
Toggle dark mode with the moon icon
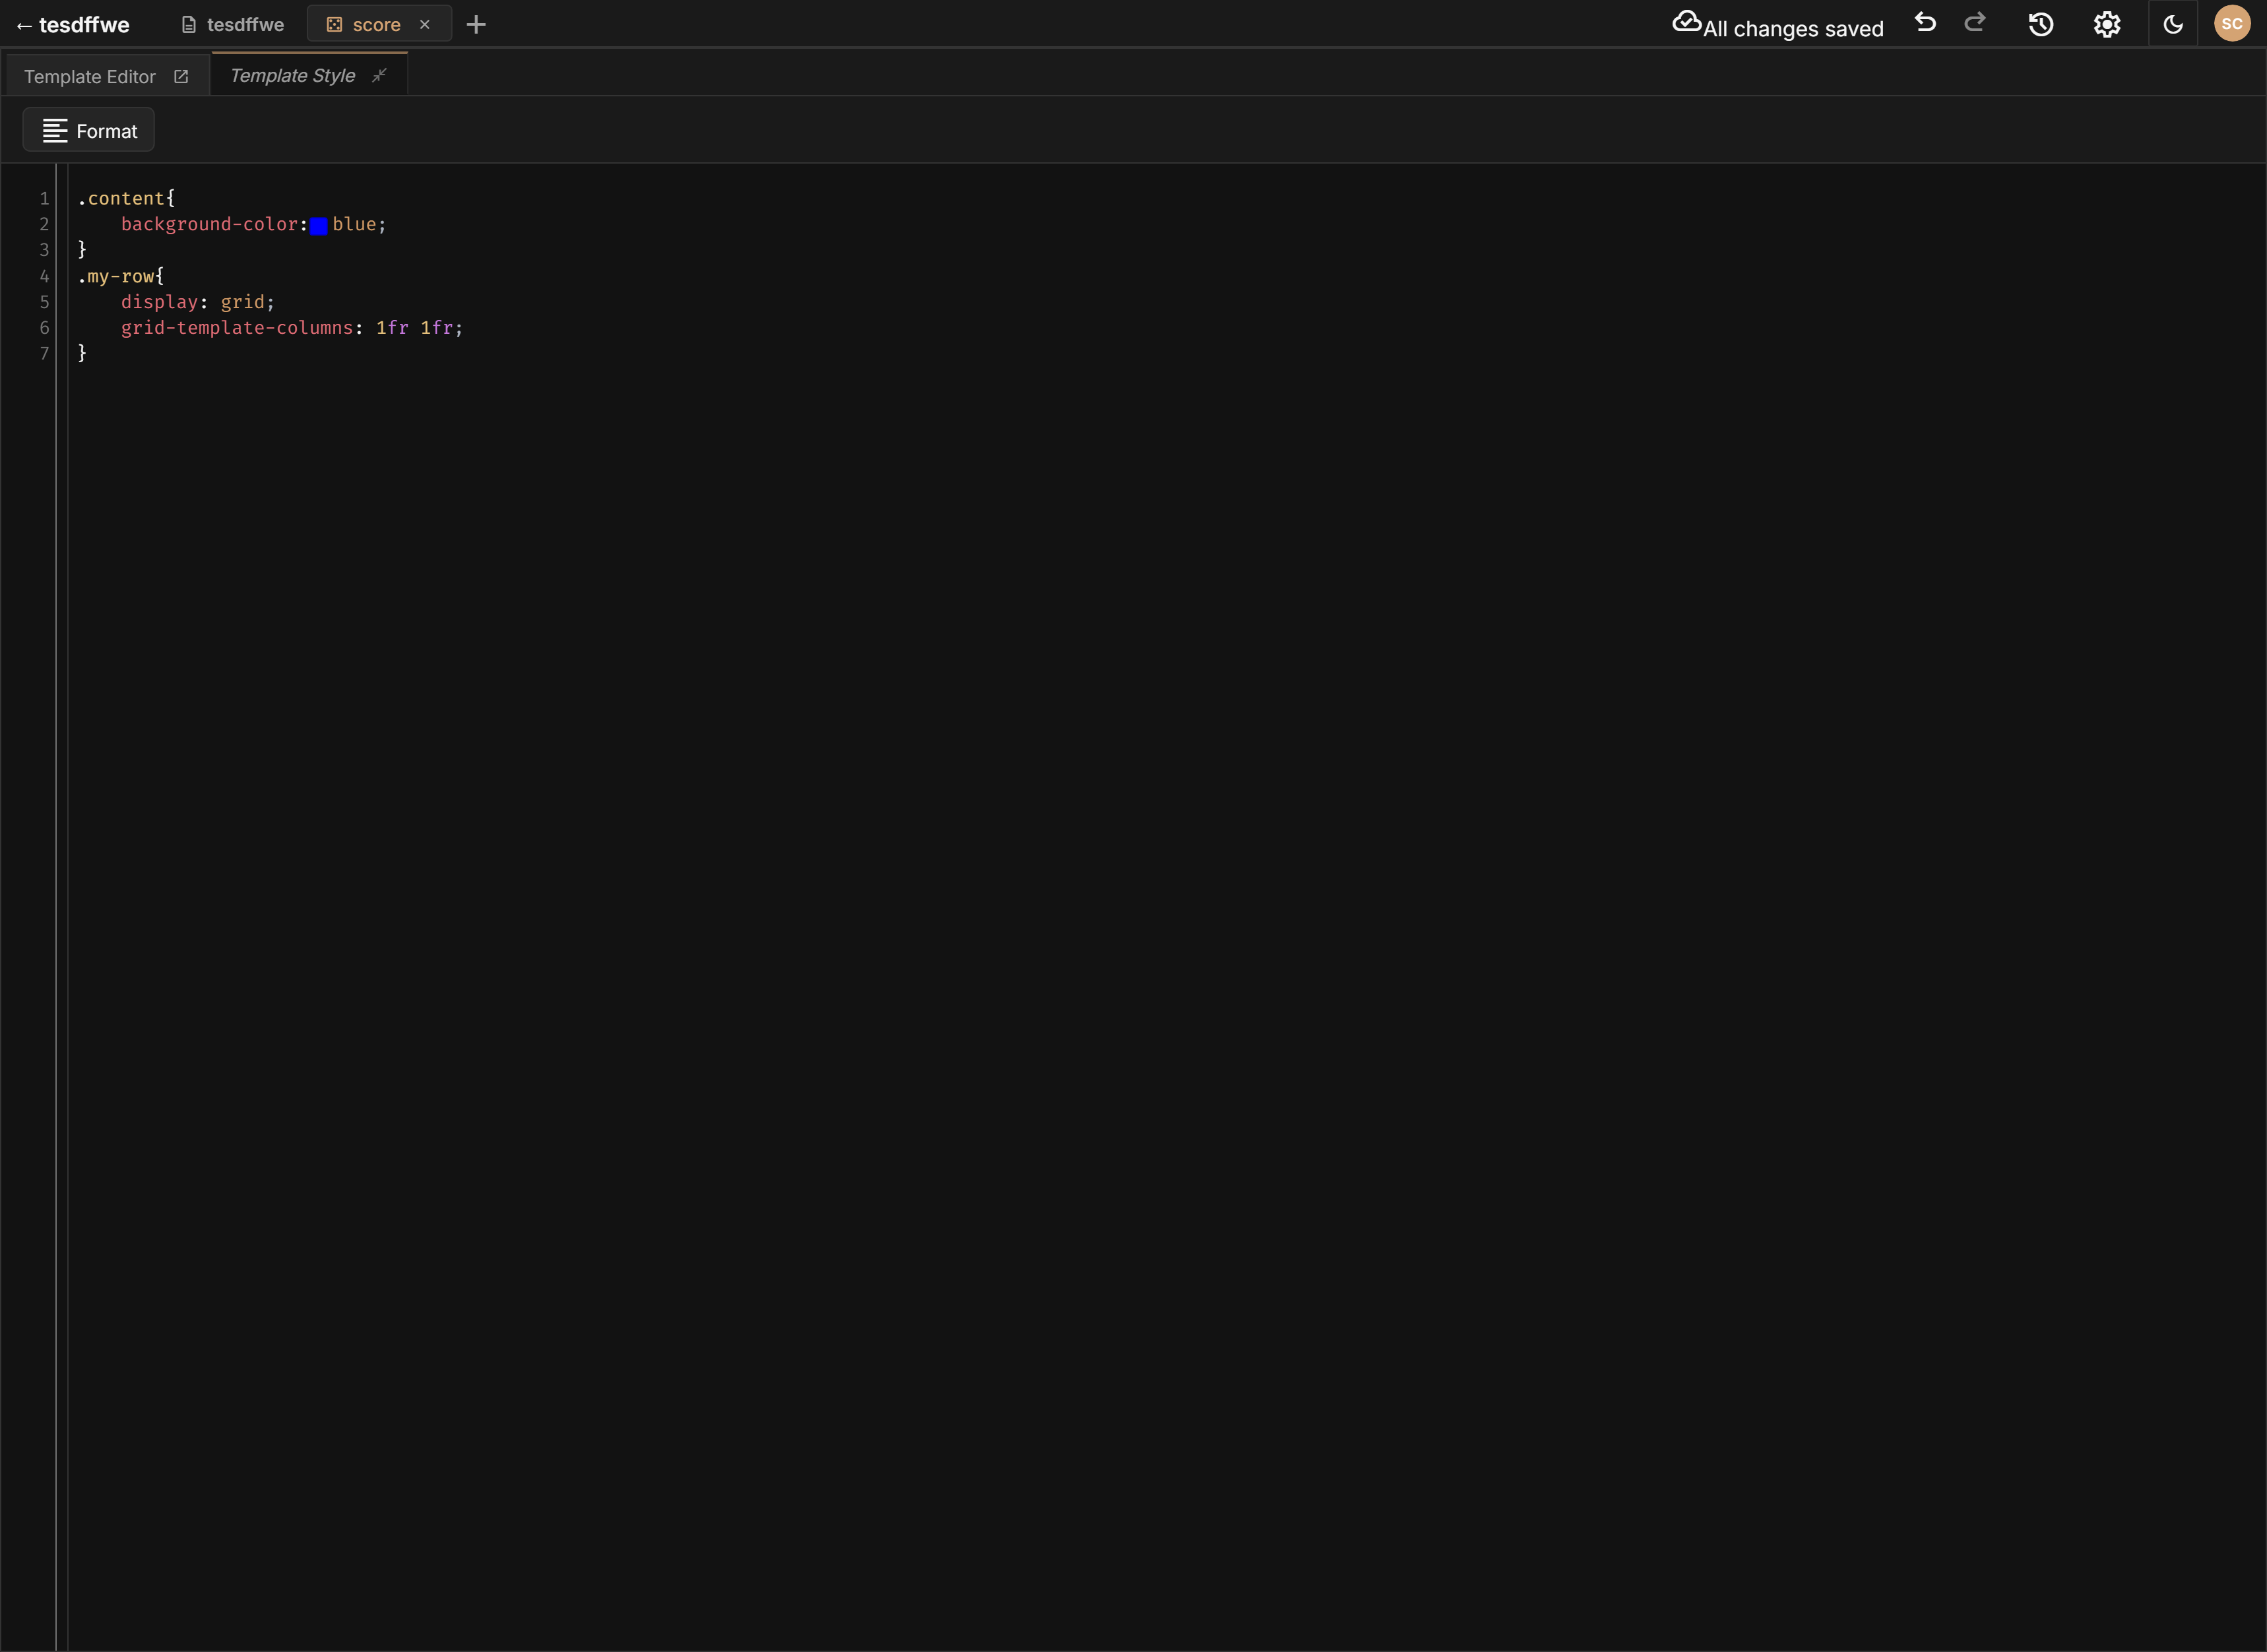pyautogui.click(x=2172, y=23)
